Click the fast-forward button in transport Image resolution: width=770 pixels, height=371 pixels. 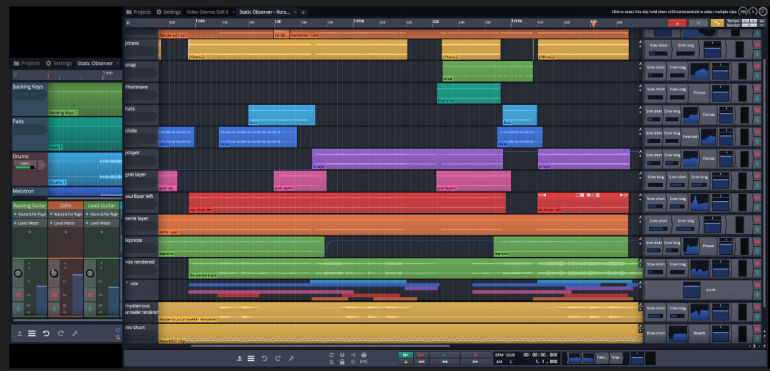coord(475,362)
